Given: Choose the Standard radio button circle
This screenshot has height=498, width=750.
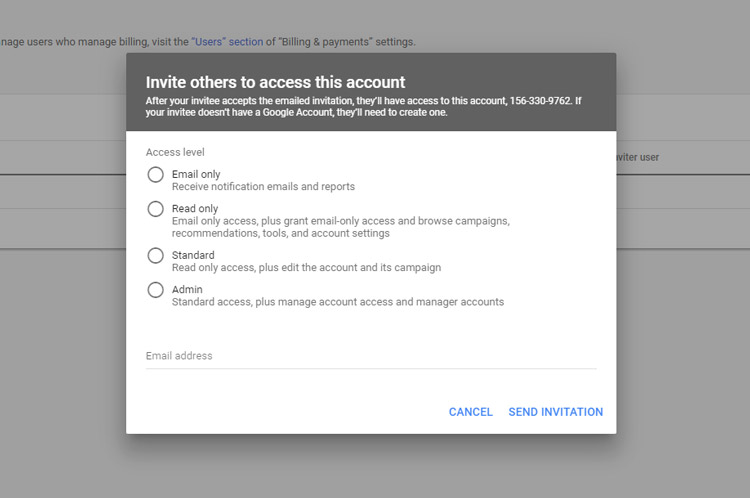Looking at the screenshot, I should [155, 256].
